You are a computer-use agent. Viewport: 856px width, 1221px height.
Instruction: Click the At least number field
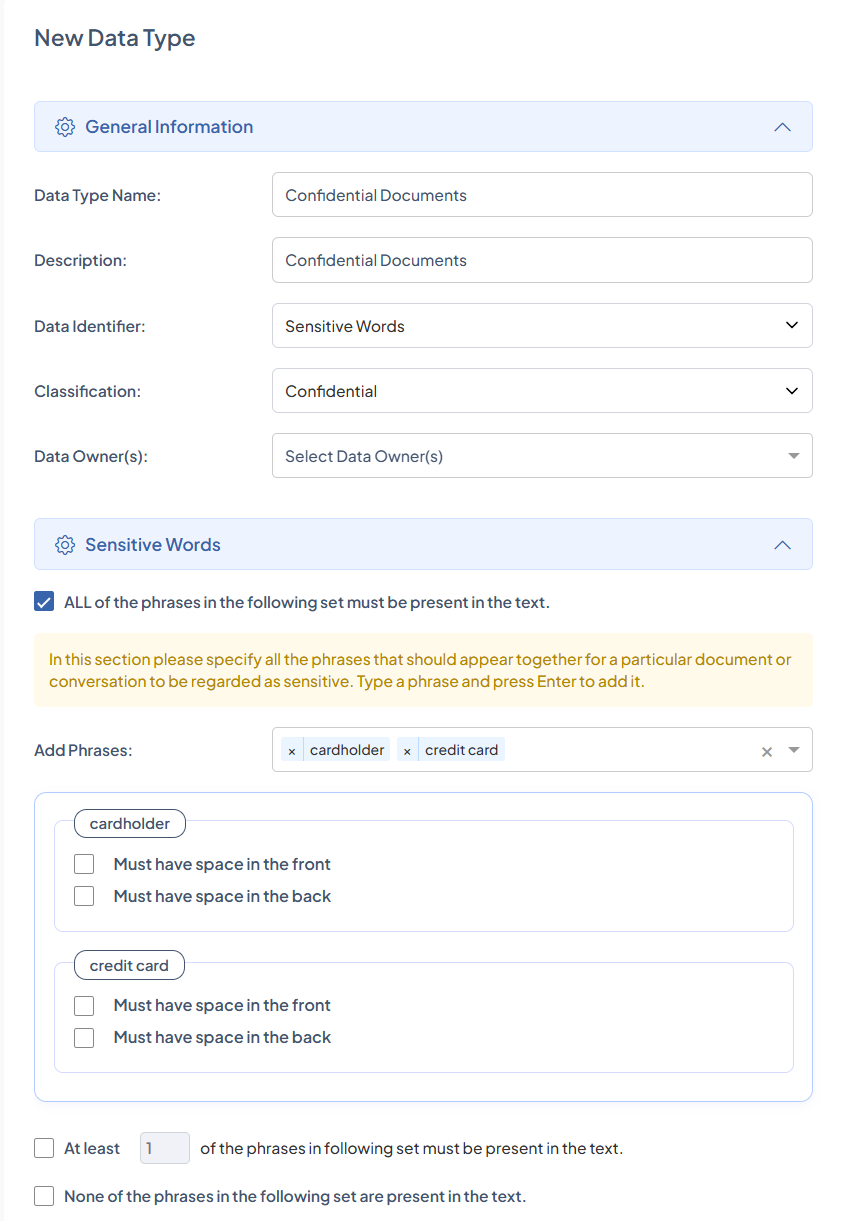(x=164, y=1148)
